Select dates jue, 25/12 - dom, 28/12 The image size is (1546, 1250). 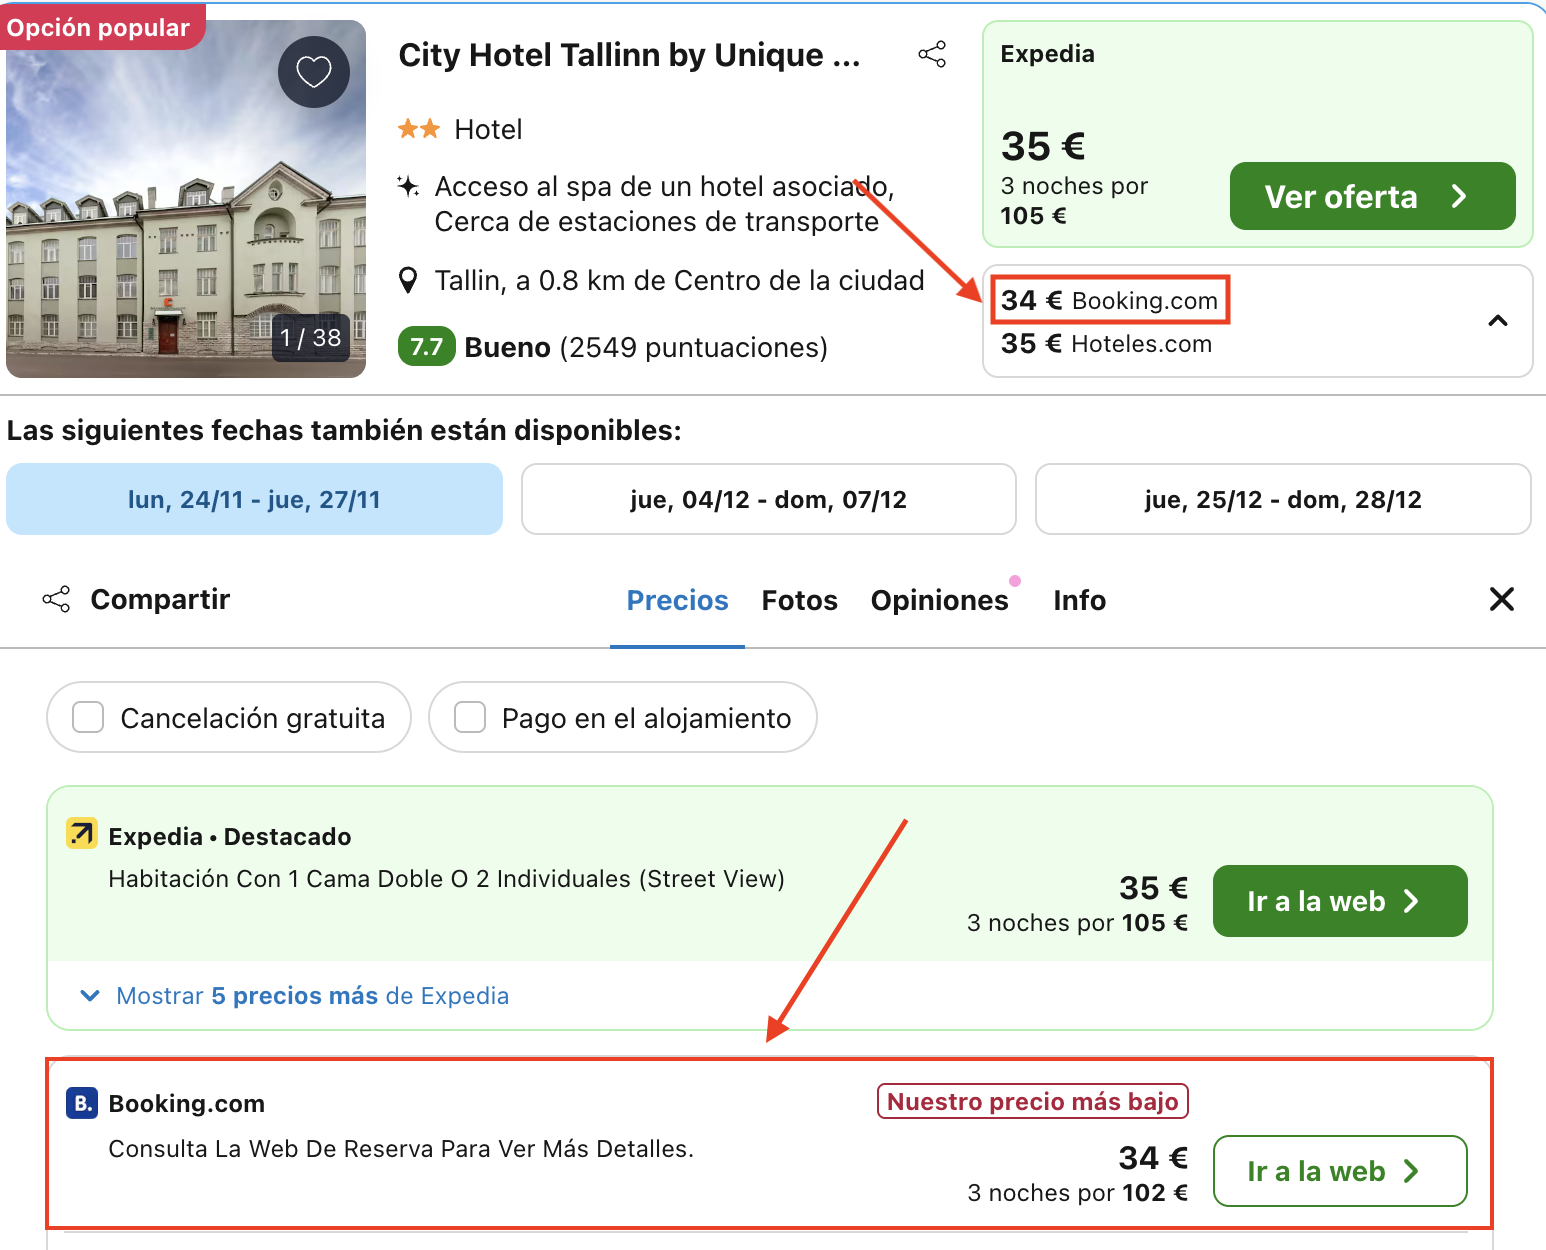[1282, 499]
